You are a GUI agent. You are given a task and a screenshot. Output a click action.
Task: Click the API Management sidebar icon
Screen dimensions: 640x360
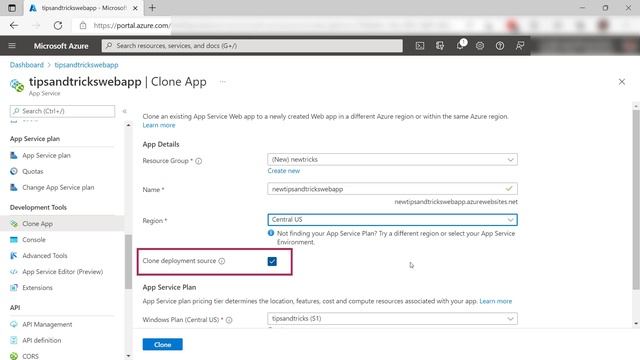click(14, 324)
